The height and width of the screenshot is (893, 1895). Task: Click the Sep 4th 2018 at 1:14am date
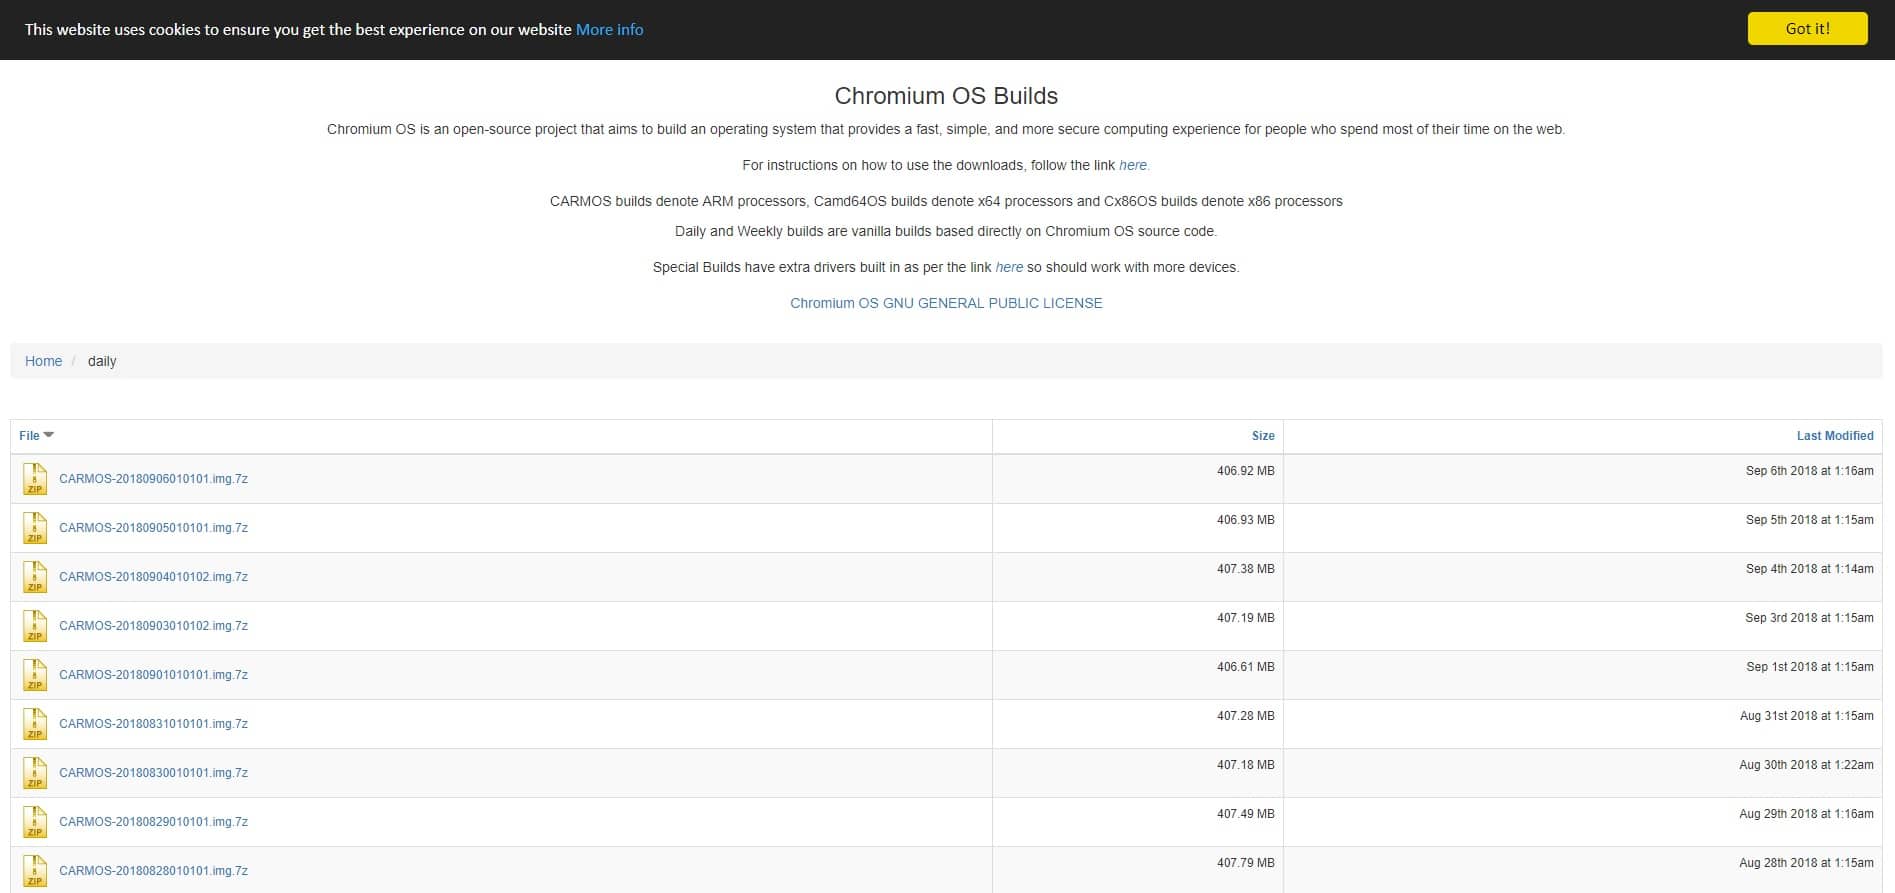tap(1809, 569)
